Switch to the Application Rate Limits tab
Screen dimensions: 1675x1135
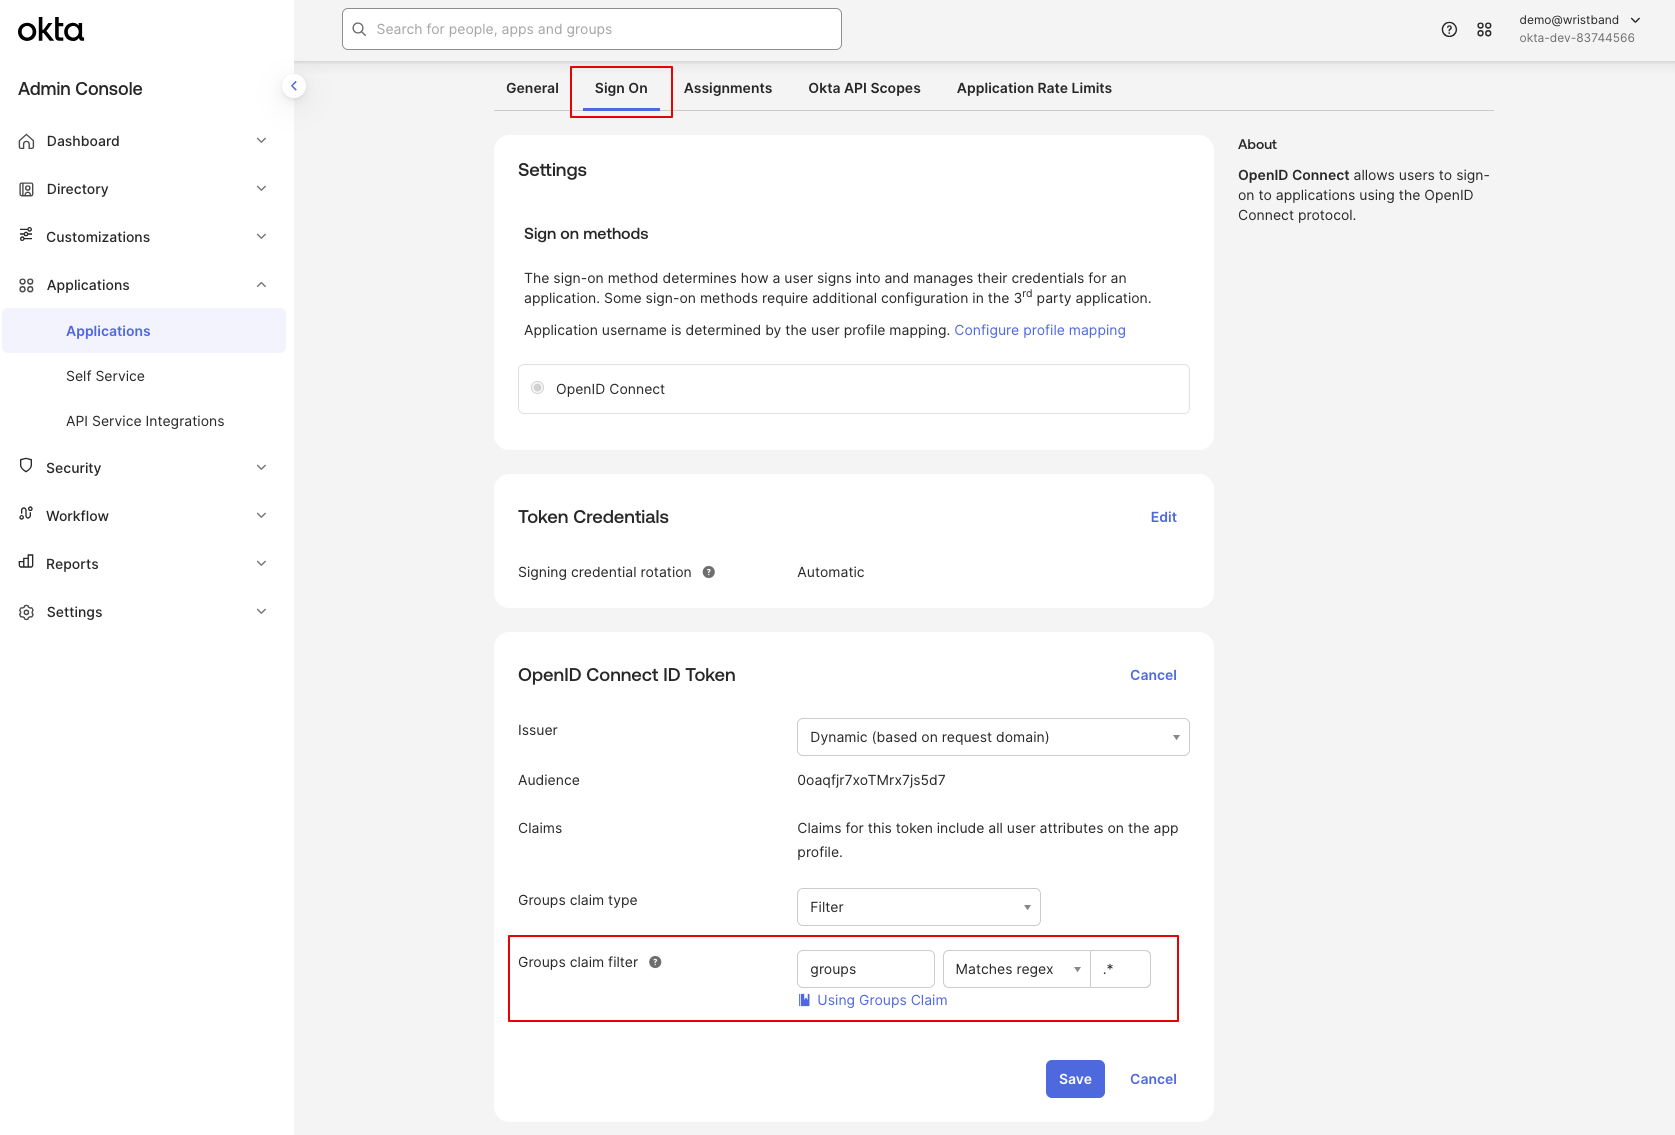1034,88
